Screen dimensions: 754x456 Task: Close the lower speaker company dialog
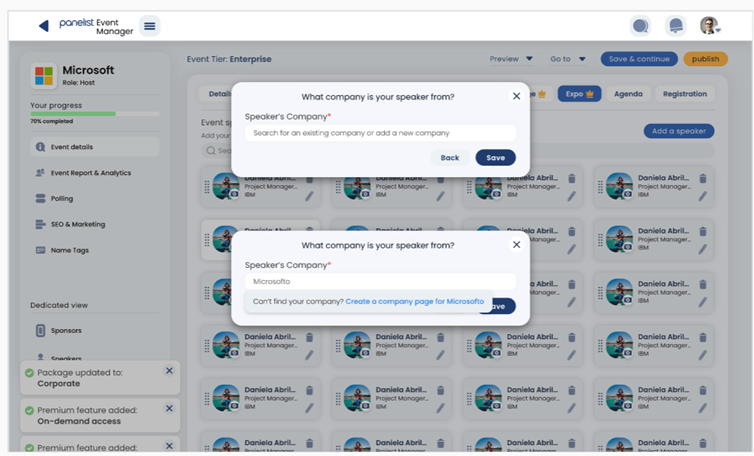tap(516, 245)
